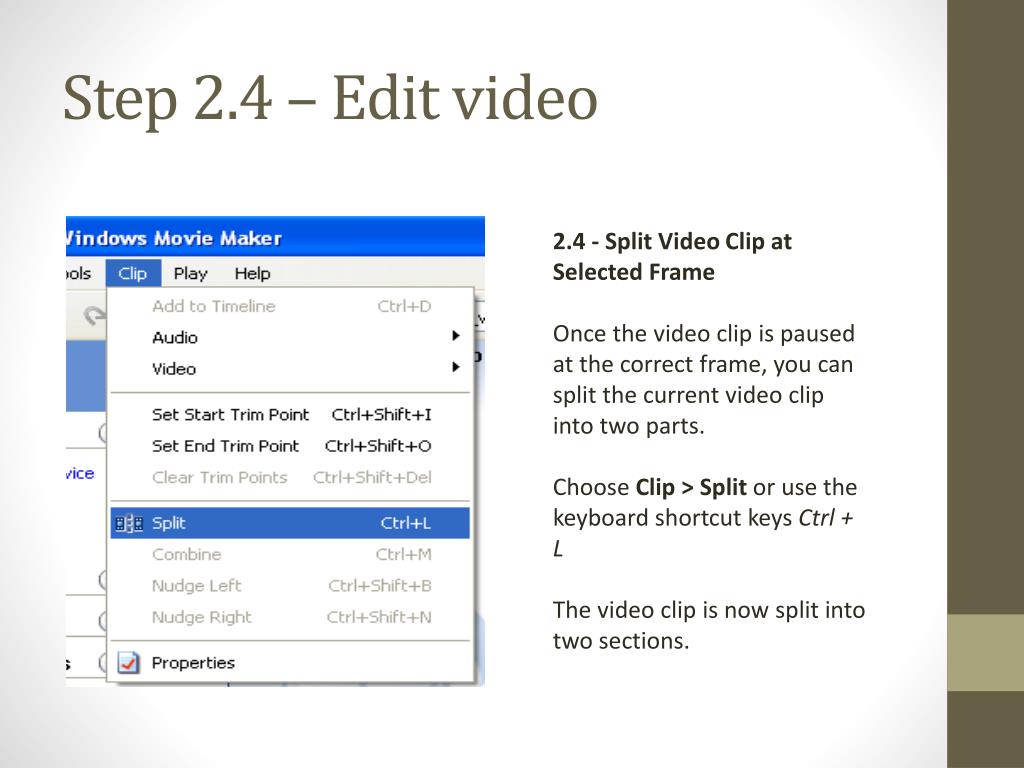Click the Ctrl+L shortcut text
Image resolution: width=1024 pixels, height=768 pixels.
406,523
